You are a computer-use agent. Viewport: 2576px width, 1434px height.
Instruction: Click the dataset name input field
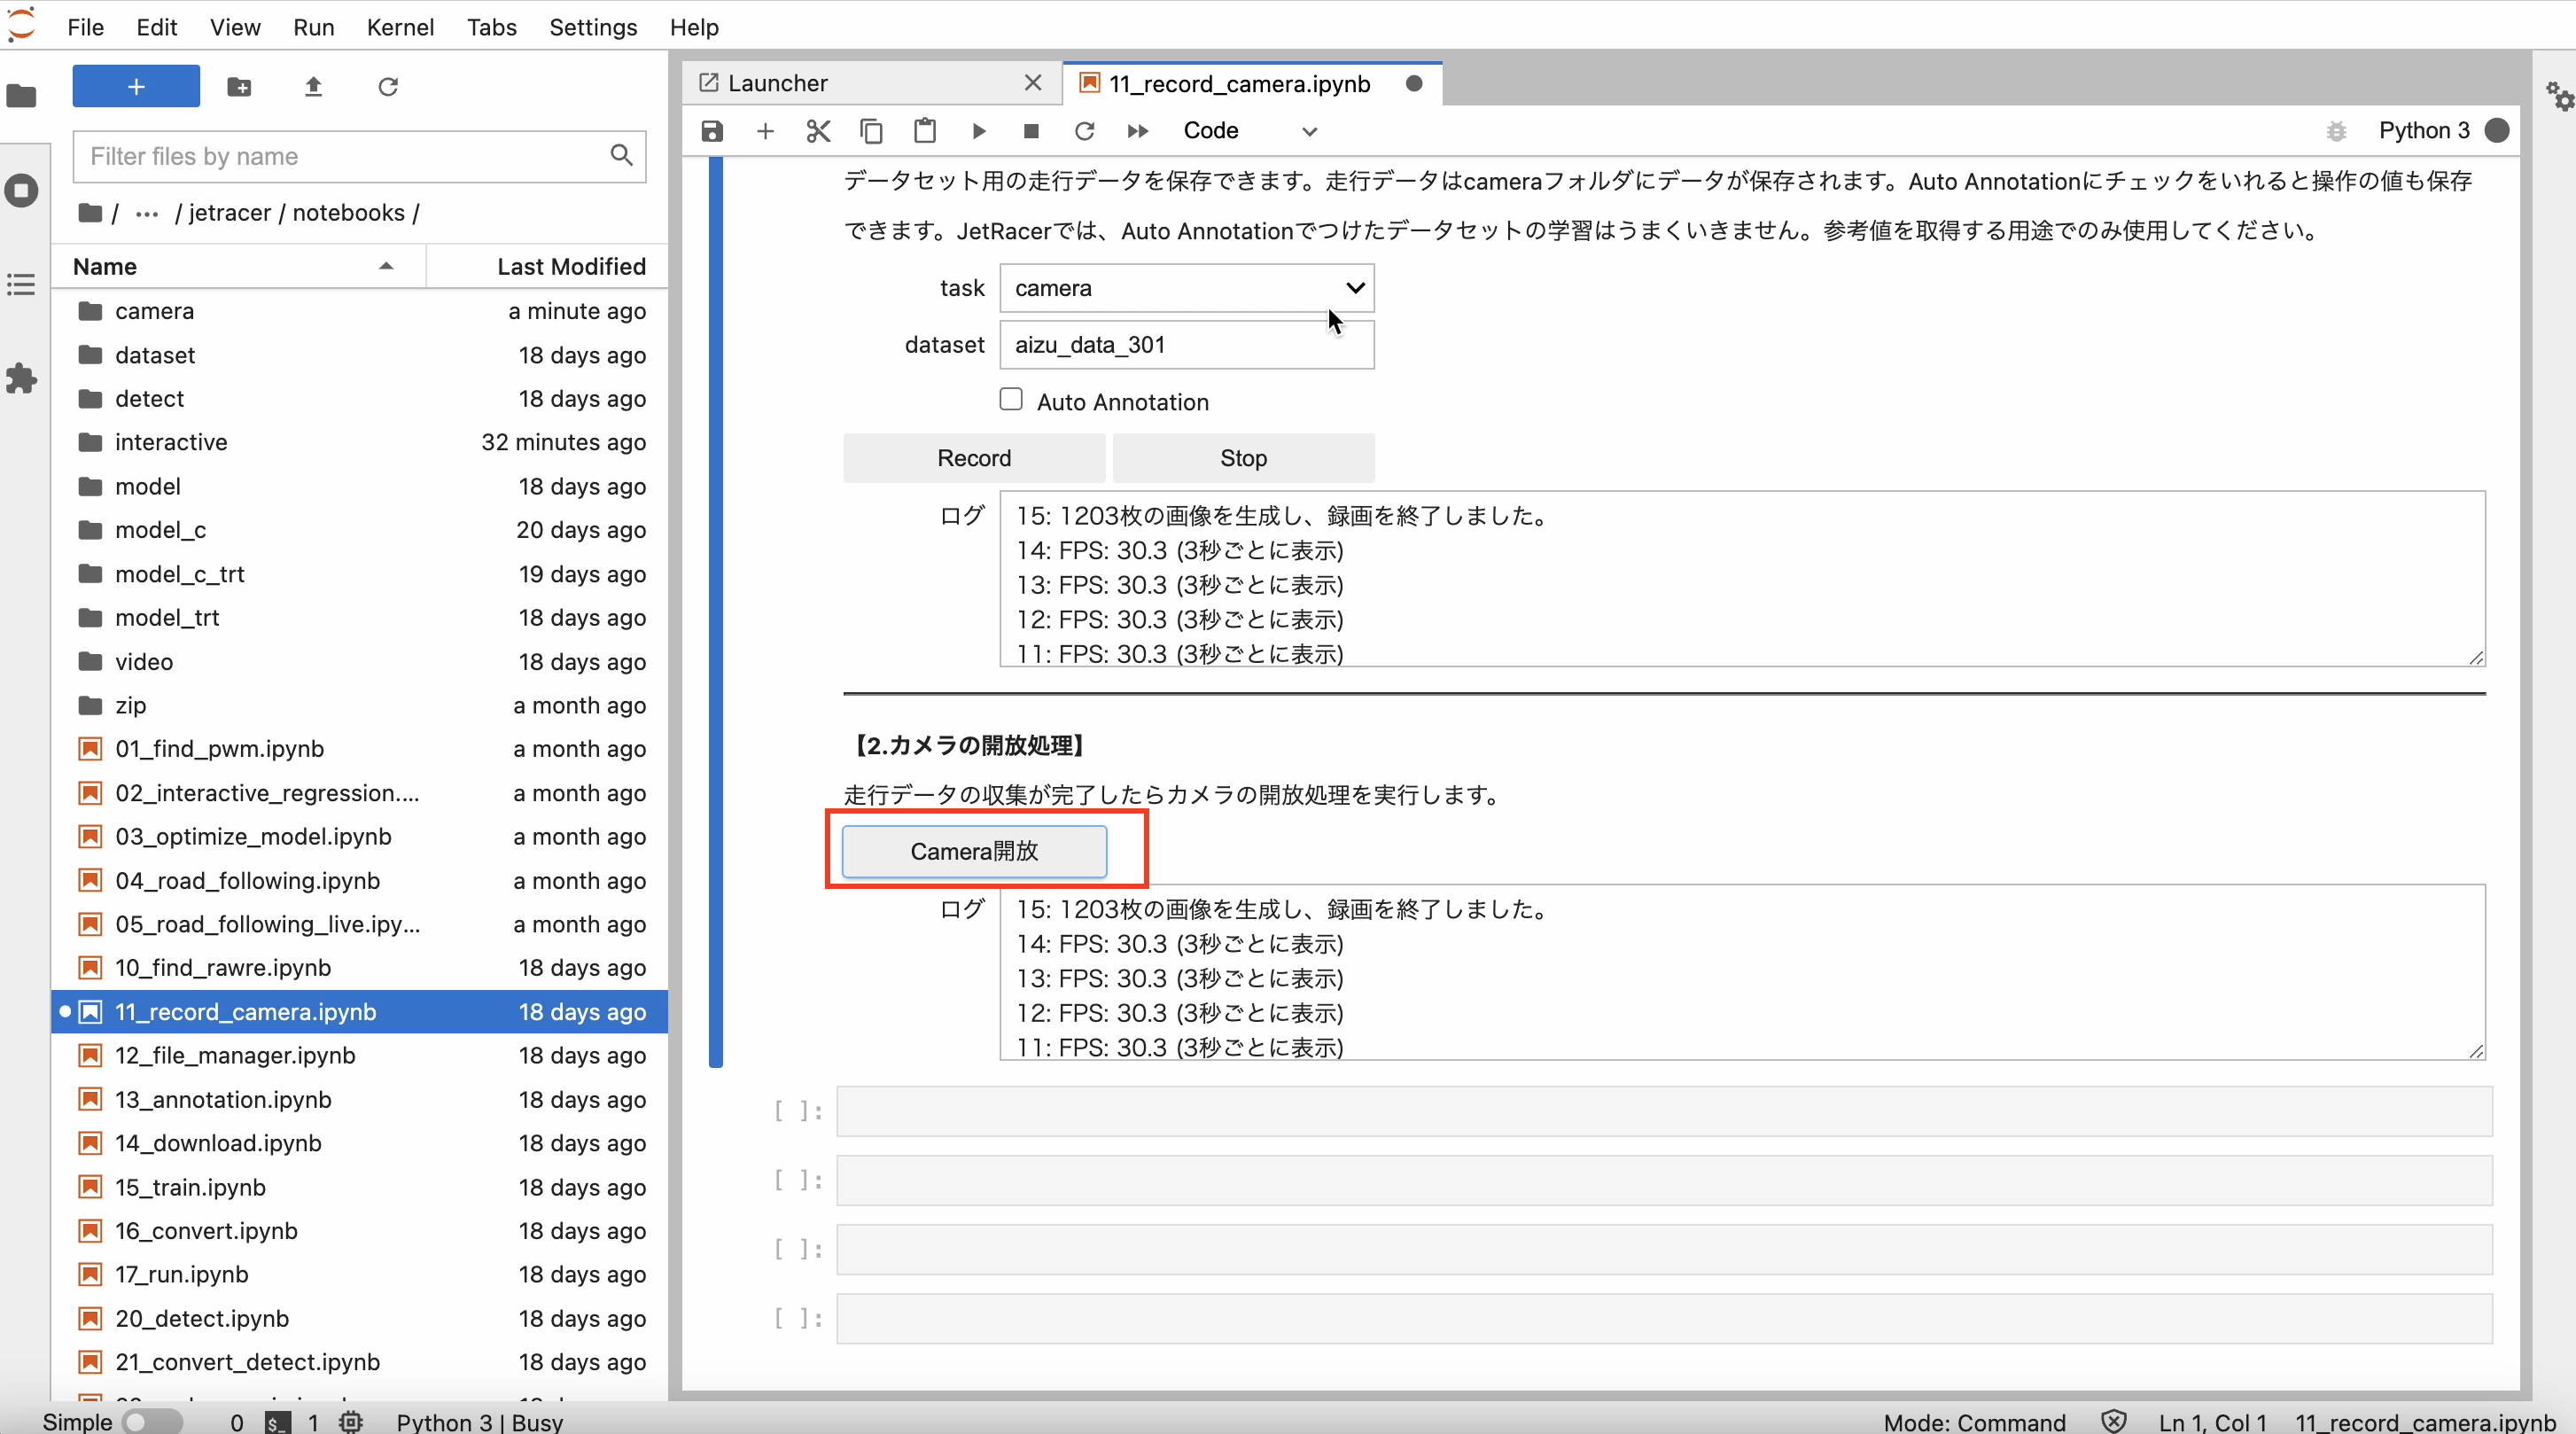[x=1187, y=345]
